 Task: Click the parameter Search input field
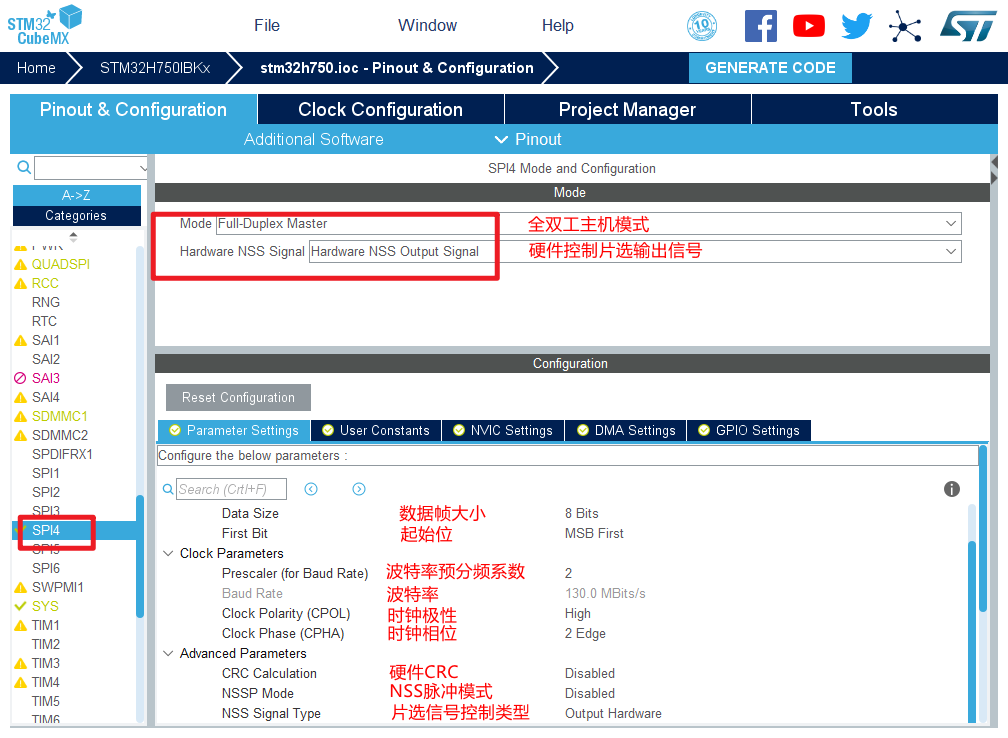click(231, 489)
